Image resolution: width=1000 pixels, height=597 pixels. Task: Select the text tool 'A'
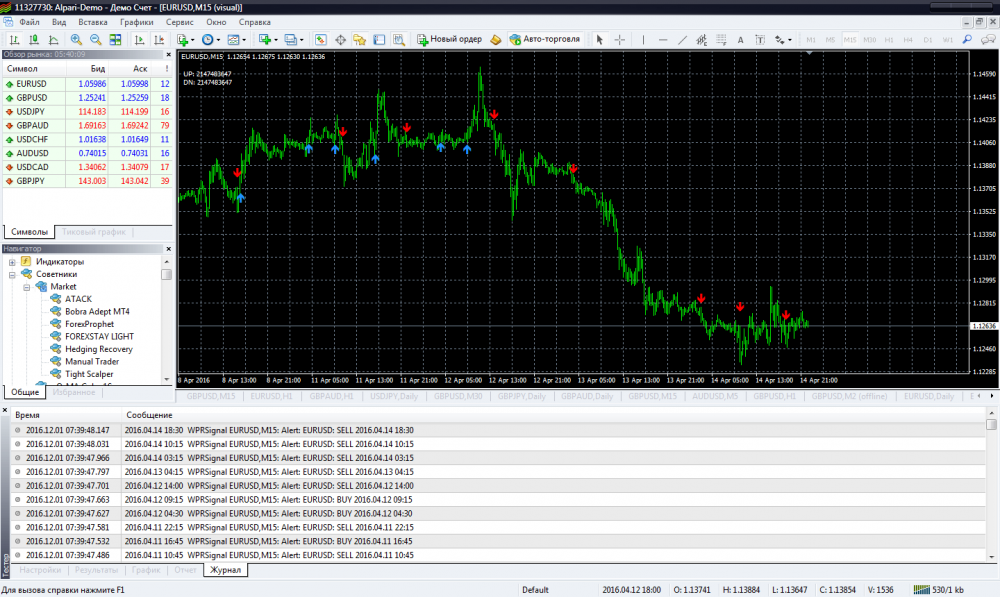(x=740, y=40)
